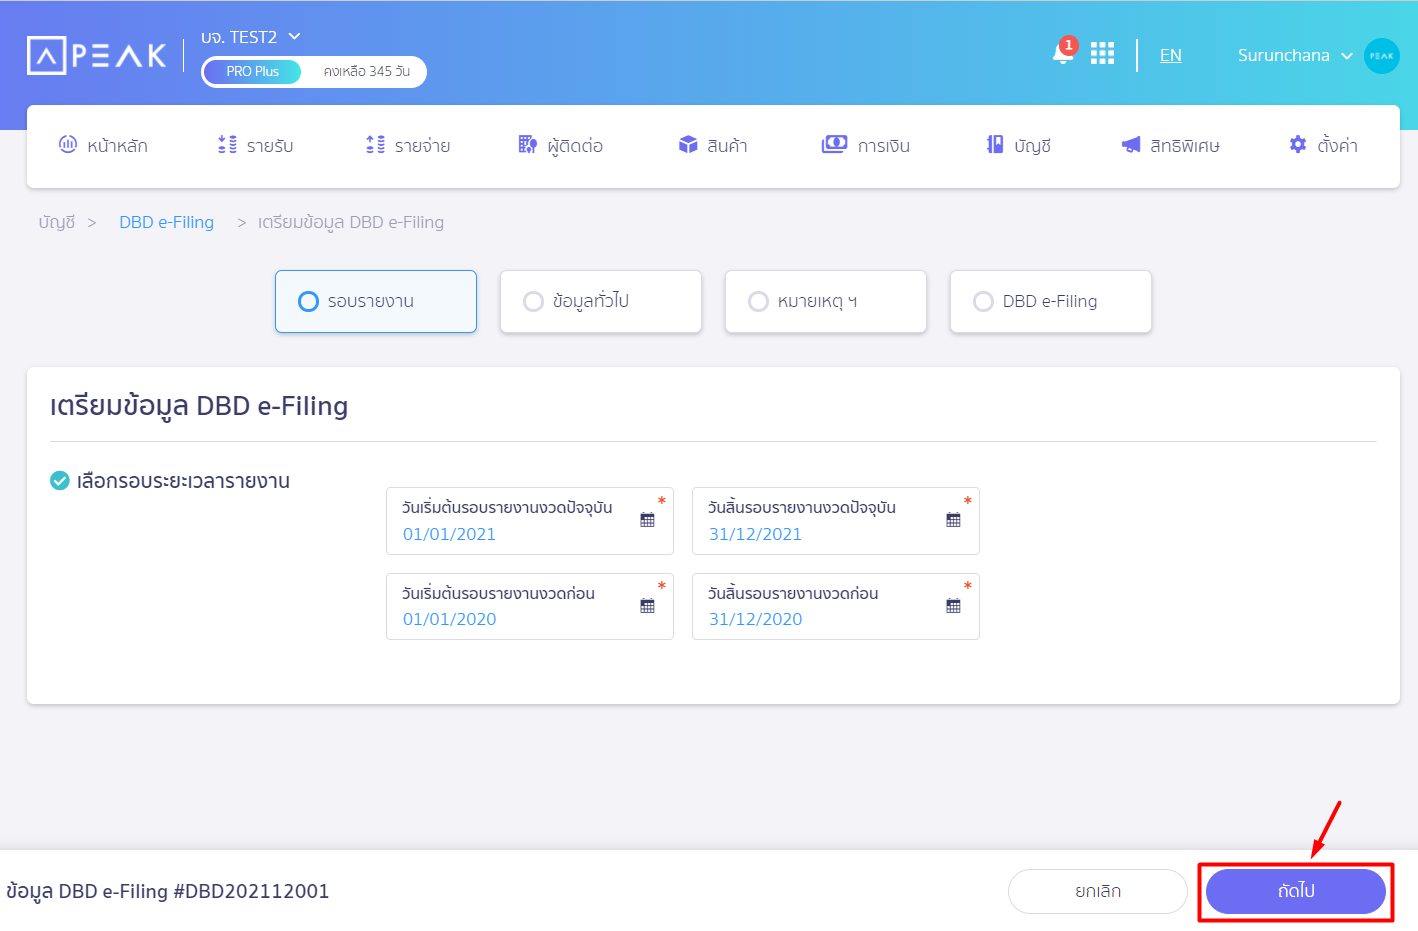Click the ผู้ติดต่อ contacts icon
Screen dimensions: 1418x931
(528, 144)
